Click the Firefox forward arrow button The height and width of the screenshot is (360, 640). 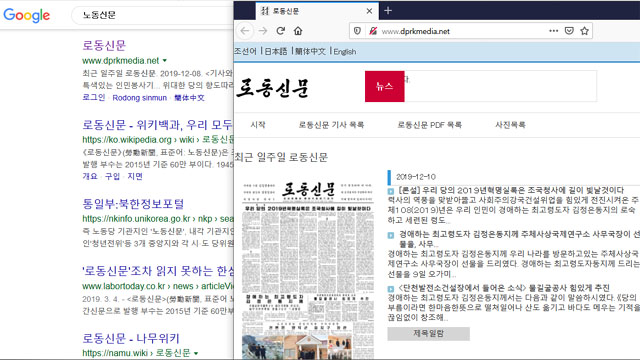(263, 31)
